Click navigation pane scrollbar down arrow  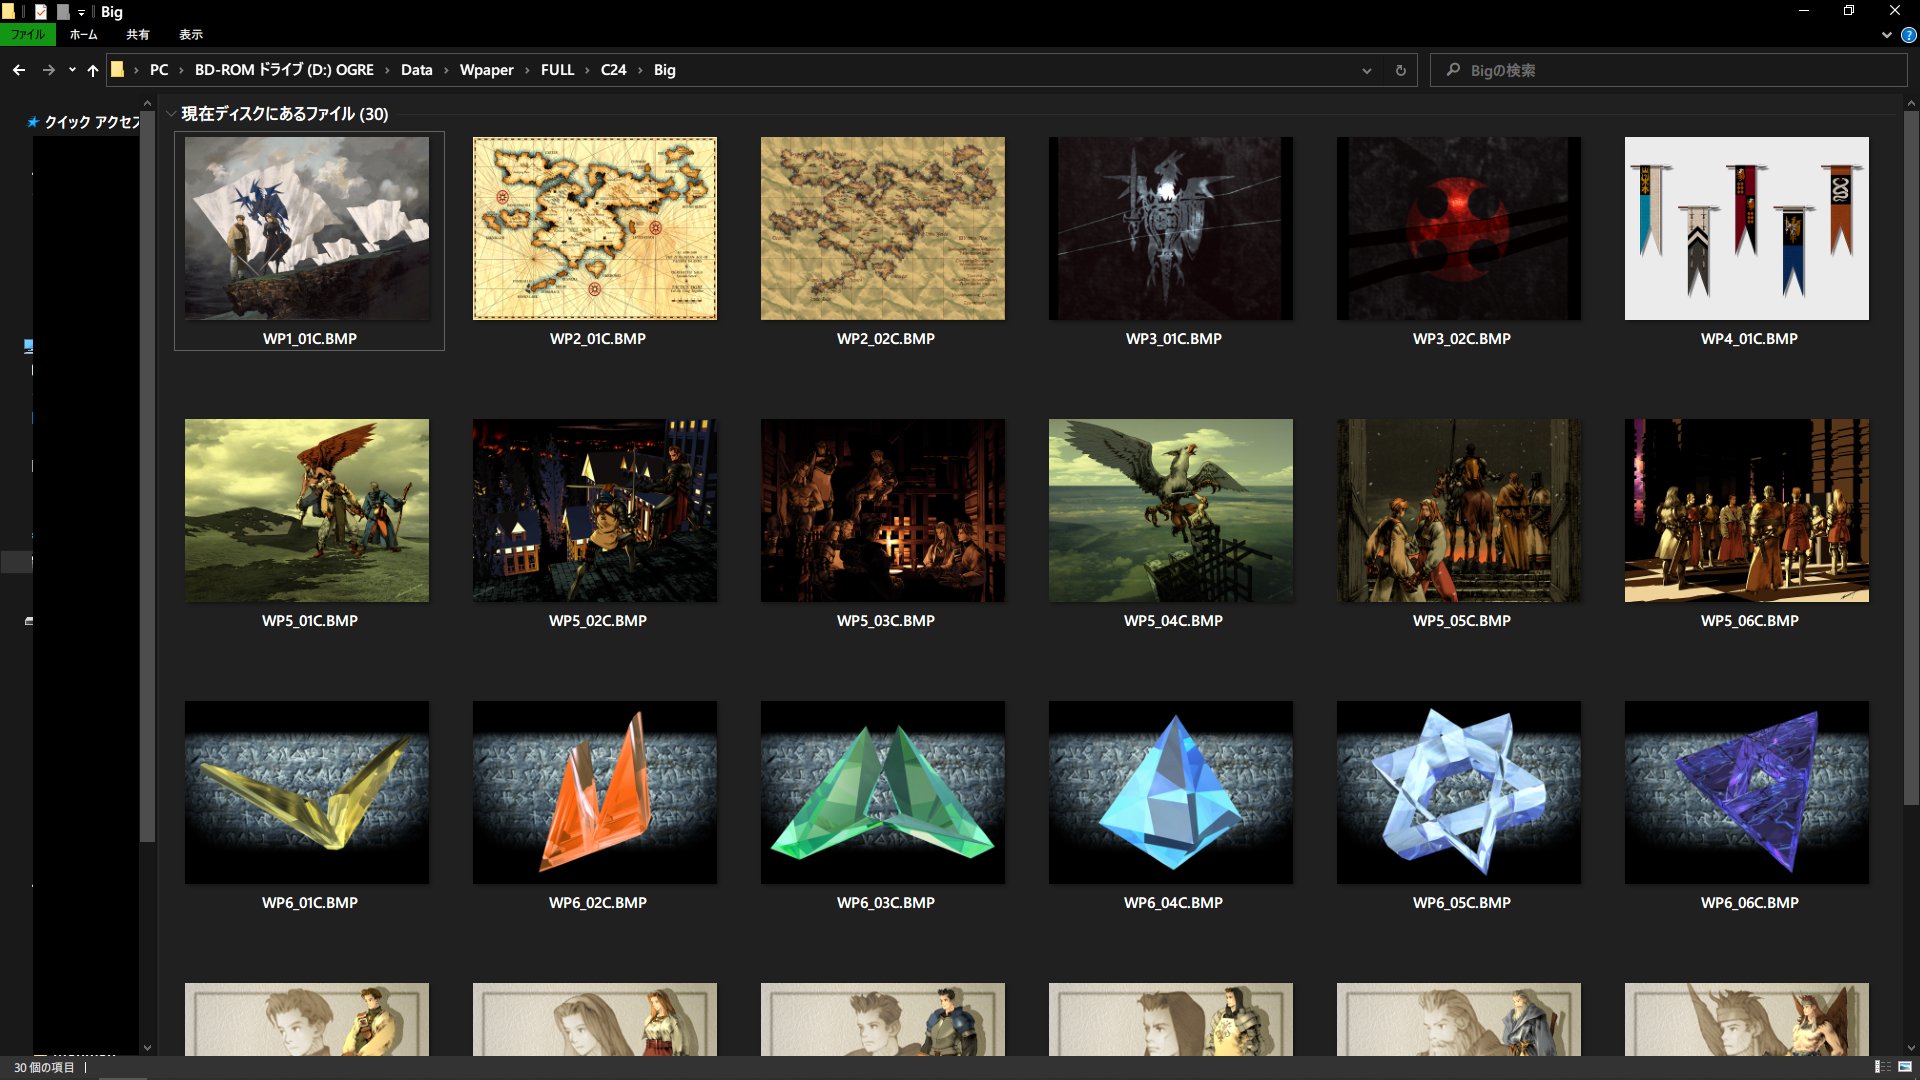[148, 1048]
